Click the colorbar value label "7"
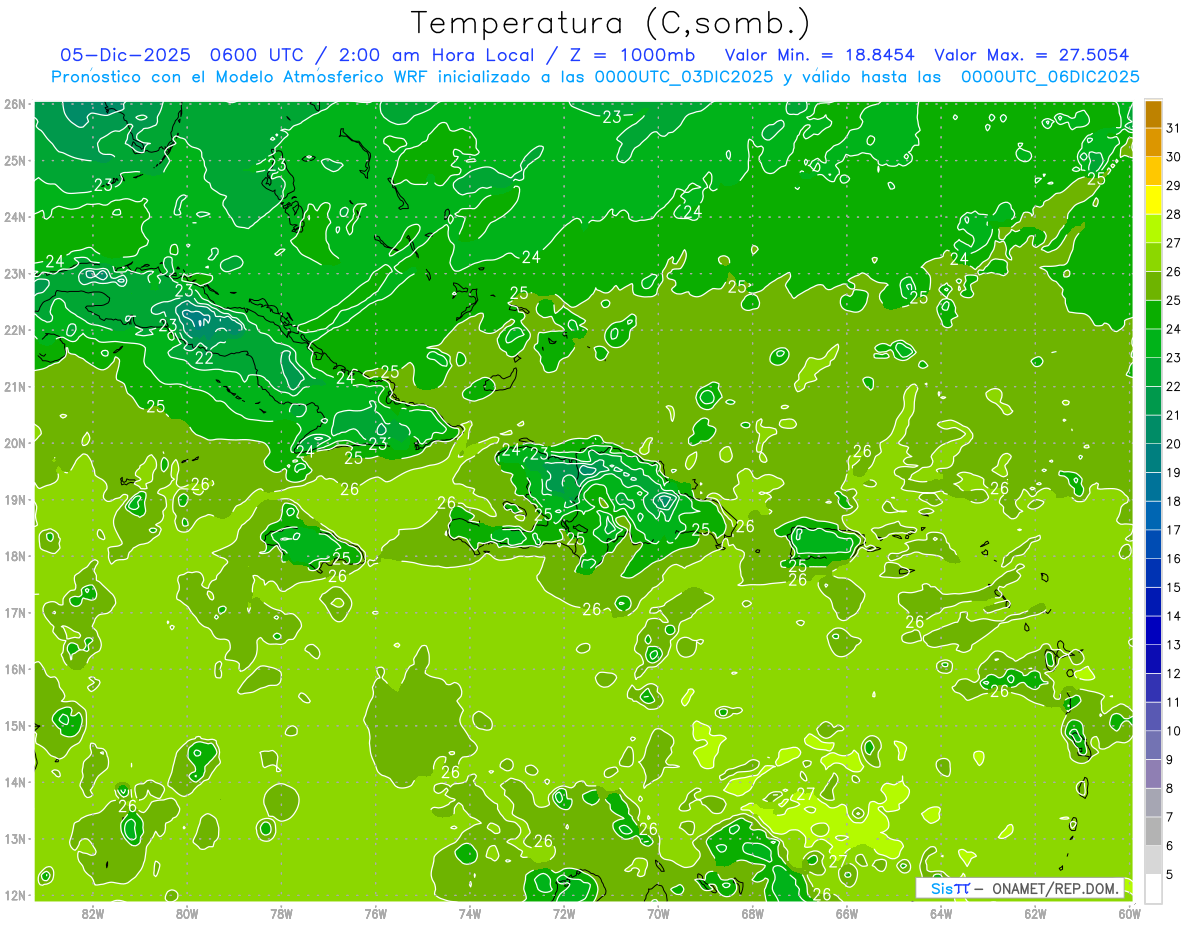 click(x=1171, y=817)
